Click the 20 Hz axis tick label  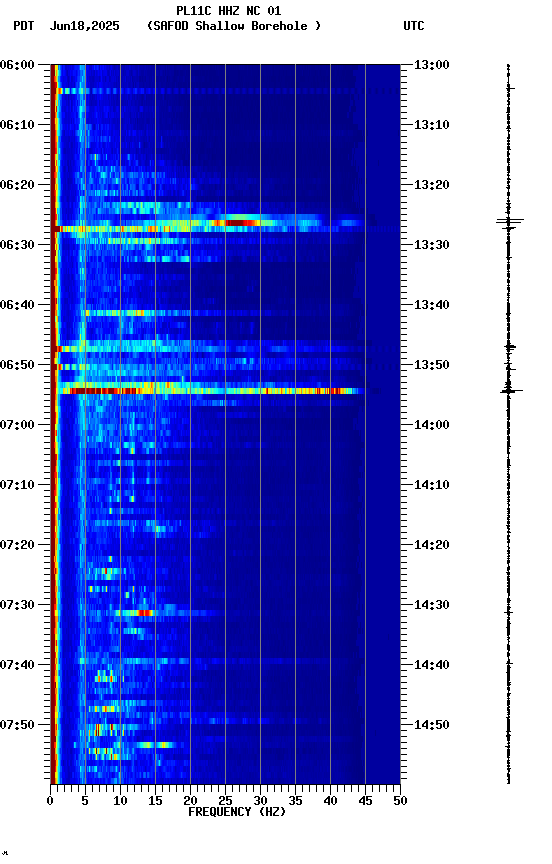(190, 801)
